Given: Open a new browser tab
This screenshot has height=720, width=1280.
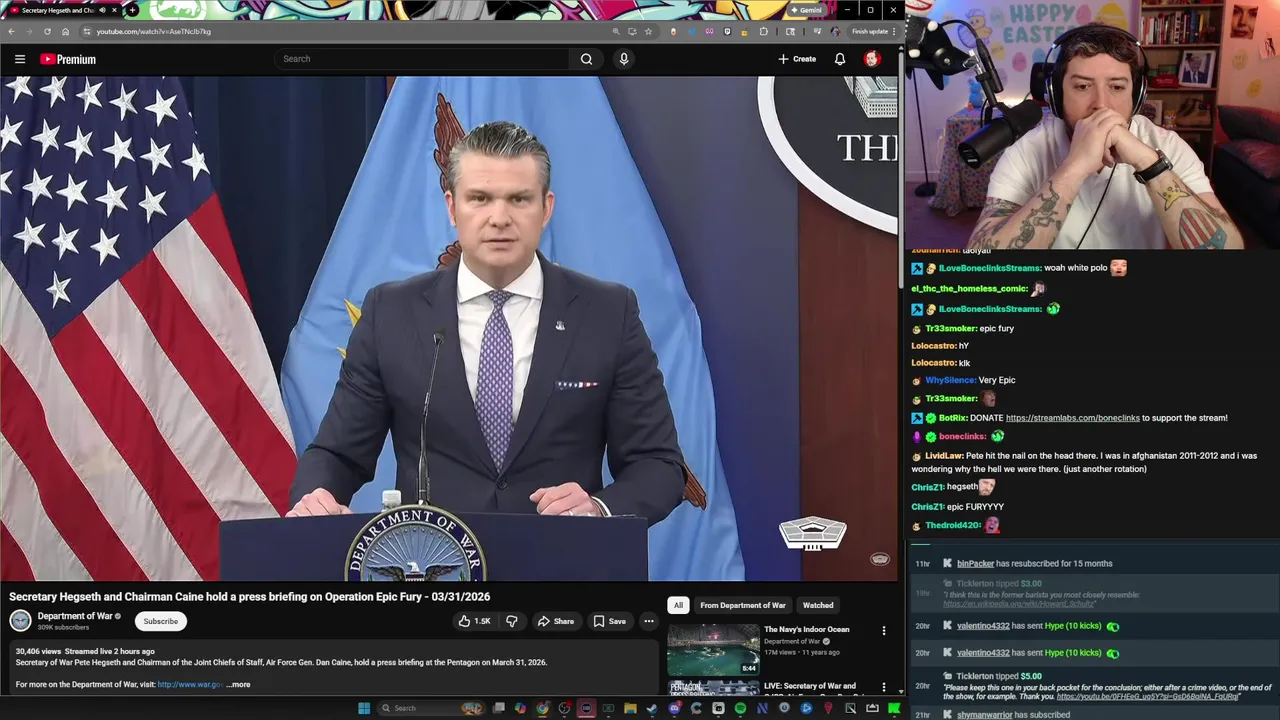Looking at the screenshot, I should point(132,10).
